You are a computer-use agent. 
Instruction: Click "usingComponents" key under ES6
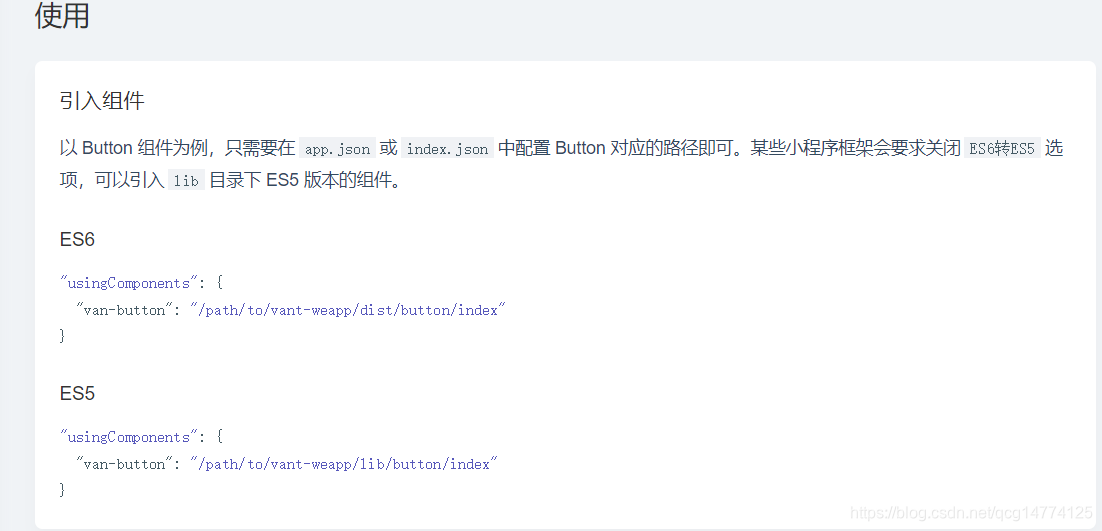(129, 284)
